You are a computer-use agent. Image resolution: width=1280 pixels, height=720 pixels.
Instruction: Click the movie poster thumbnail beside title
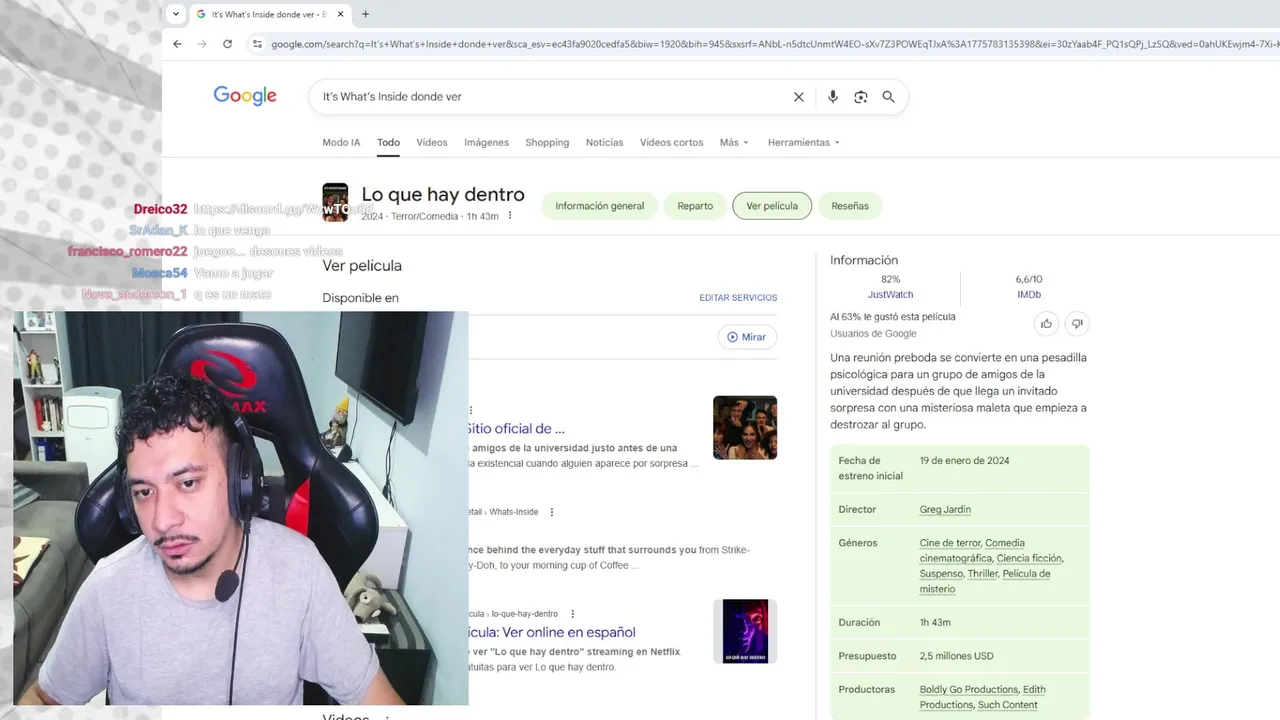click(x=335, y=202)
